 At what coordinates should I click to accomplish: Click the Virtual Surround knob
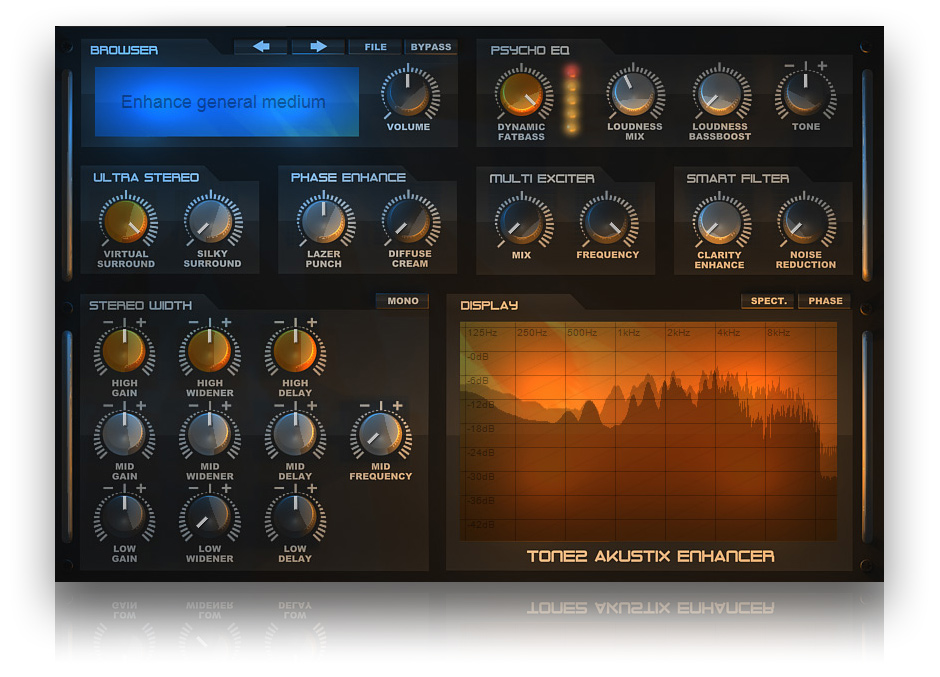(126, 221)
